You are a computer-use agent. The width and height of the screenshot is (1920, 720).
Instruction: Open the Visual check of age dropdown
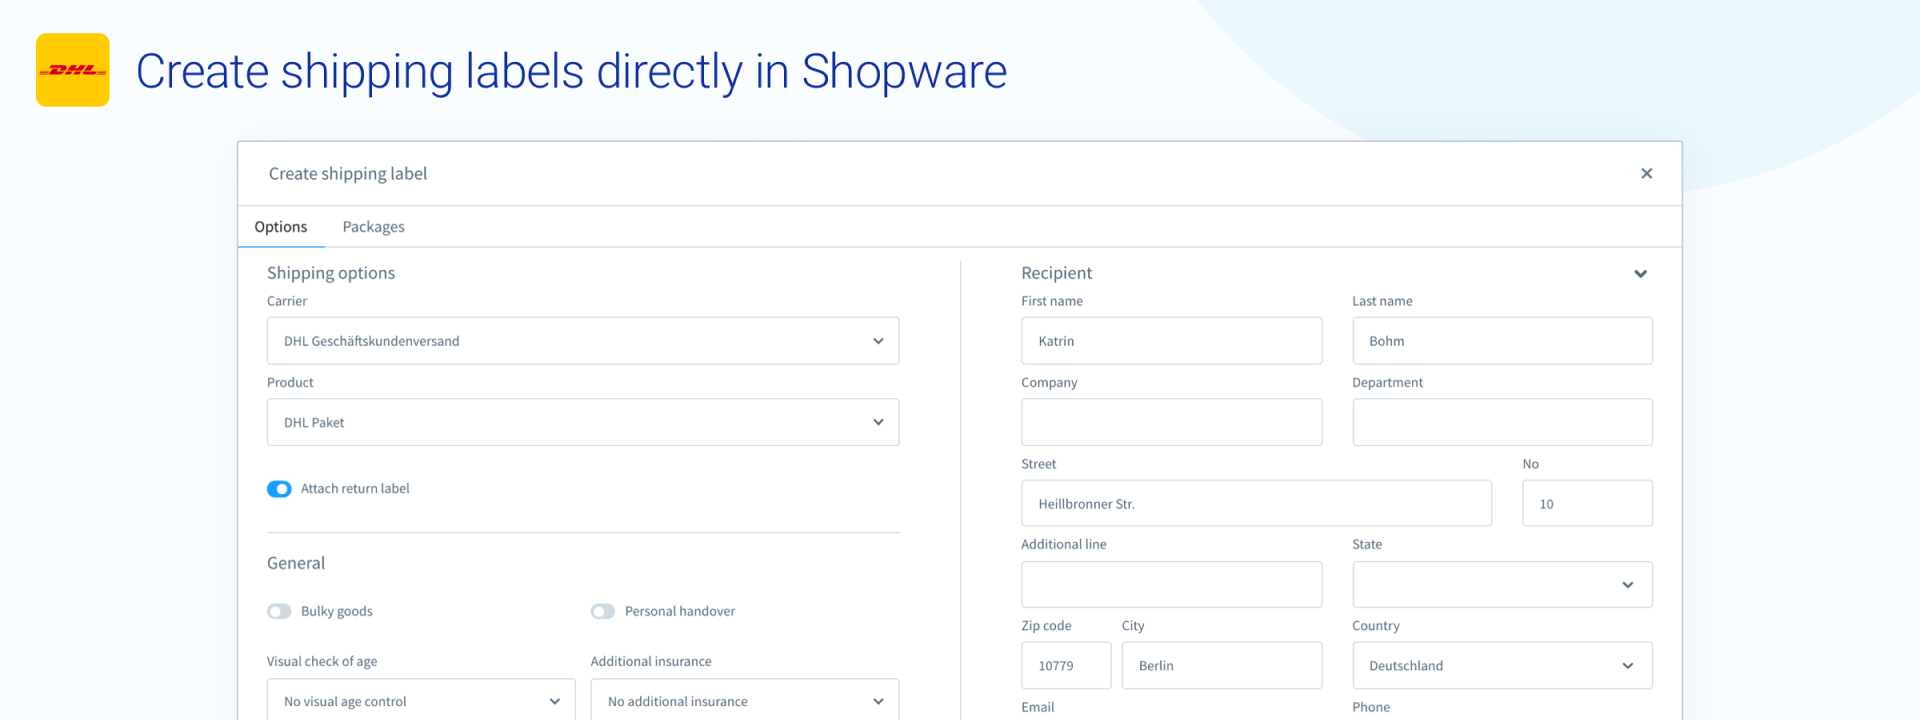click(421, 700)
